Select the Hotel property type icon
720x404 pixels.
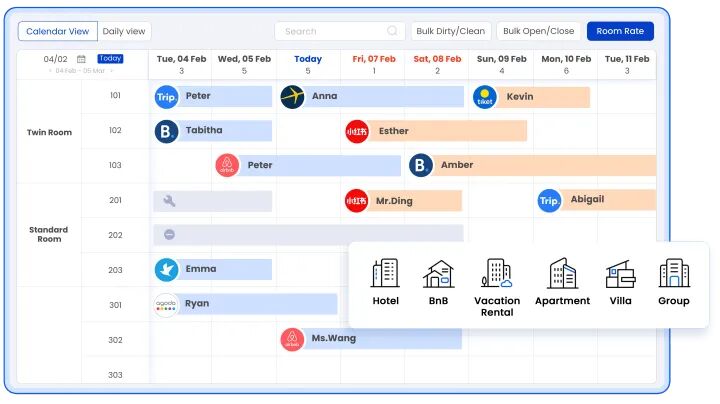coord(385,274)
